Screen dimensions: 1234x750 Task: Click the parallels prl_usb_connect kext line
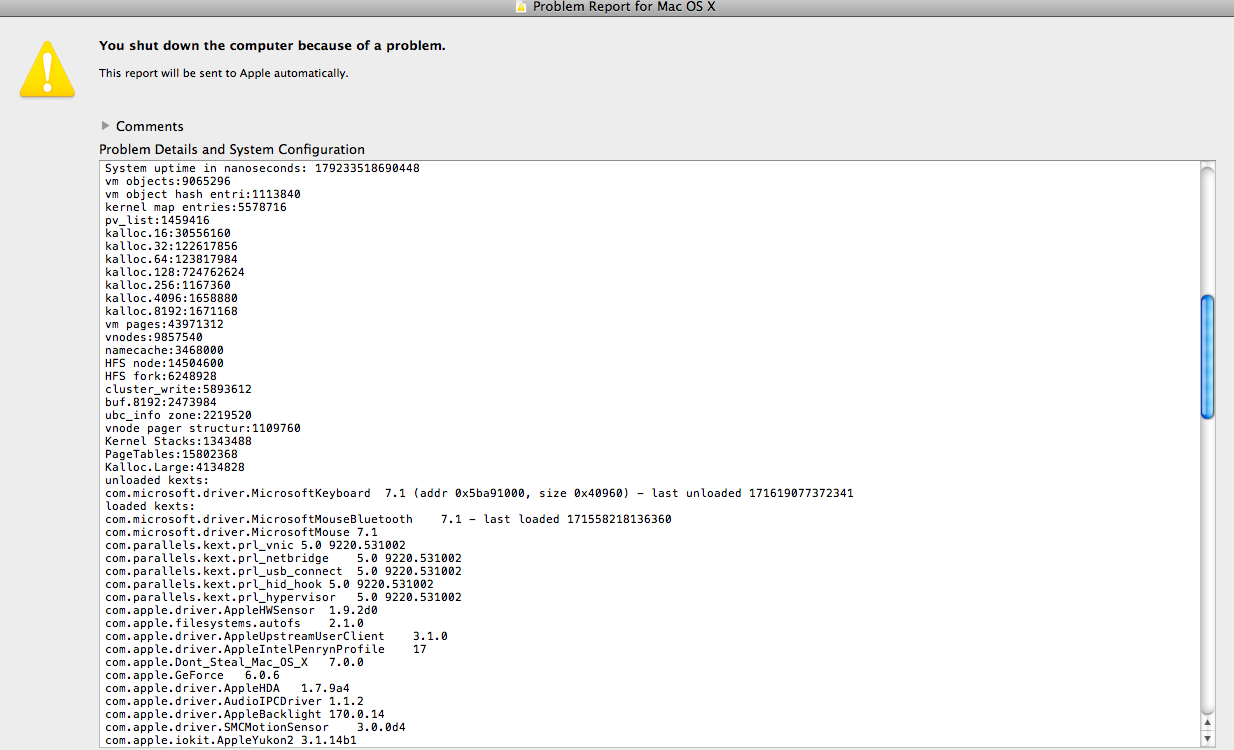[283, 571]
